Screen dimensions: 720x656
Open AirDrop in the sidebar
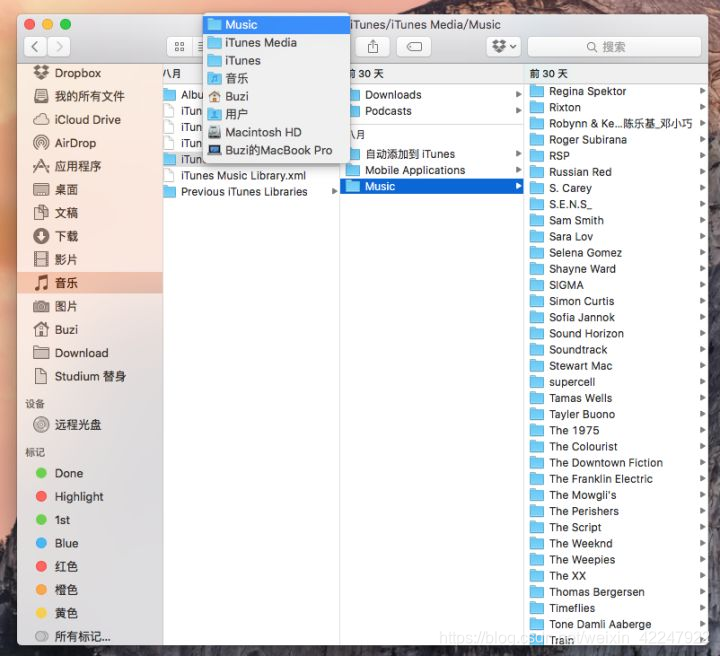tap(90, 143)
